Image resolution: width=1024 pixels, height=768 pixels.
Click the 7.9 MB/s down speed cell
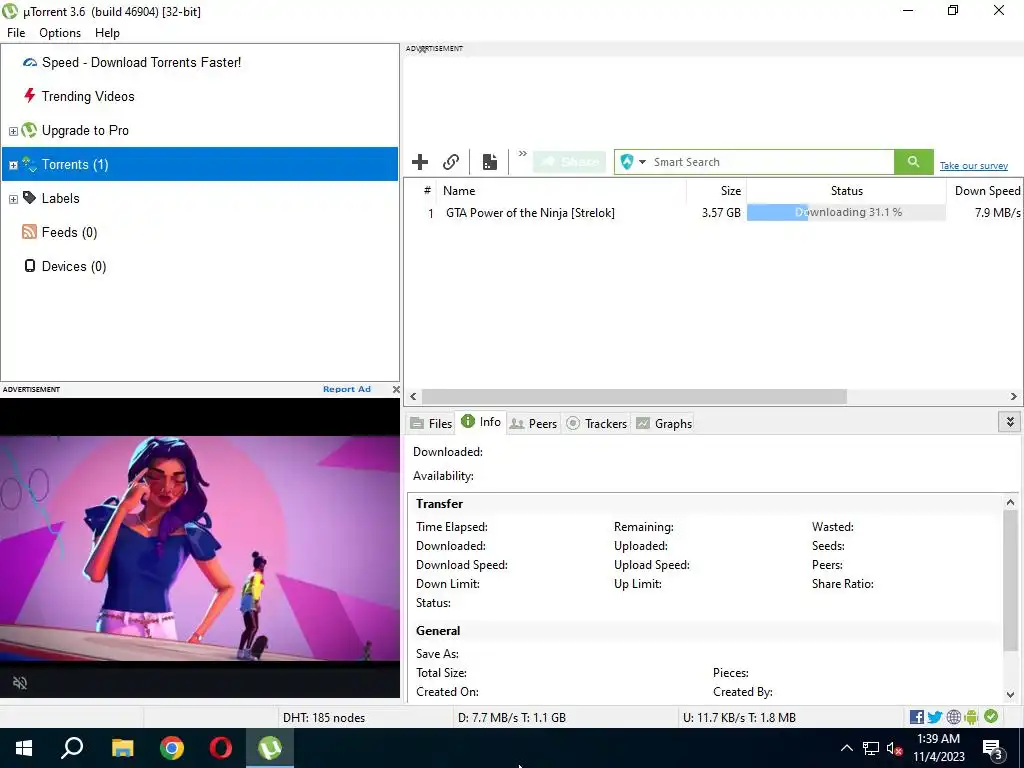(x=997, y=213)
